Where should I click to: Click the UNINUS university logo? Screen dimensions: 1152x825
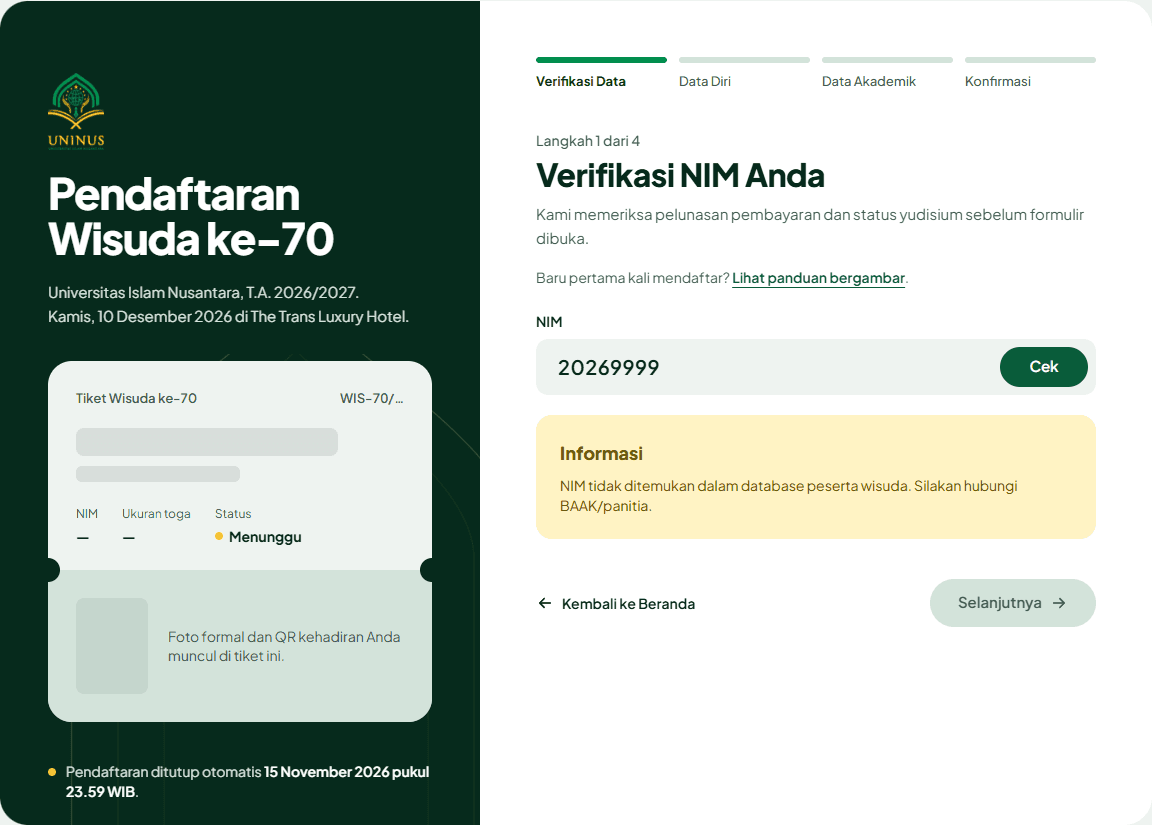click(76, 111)
